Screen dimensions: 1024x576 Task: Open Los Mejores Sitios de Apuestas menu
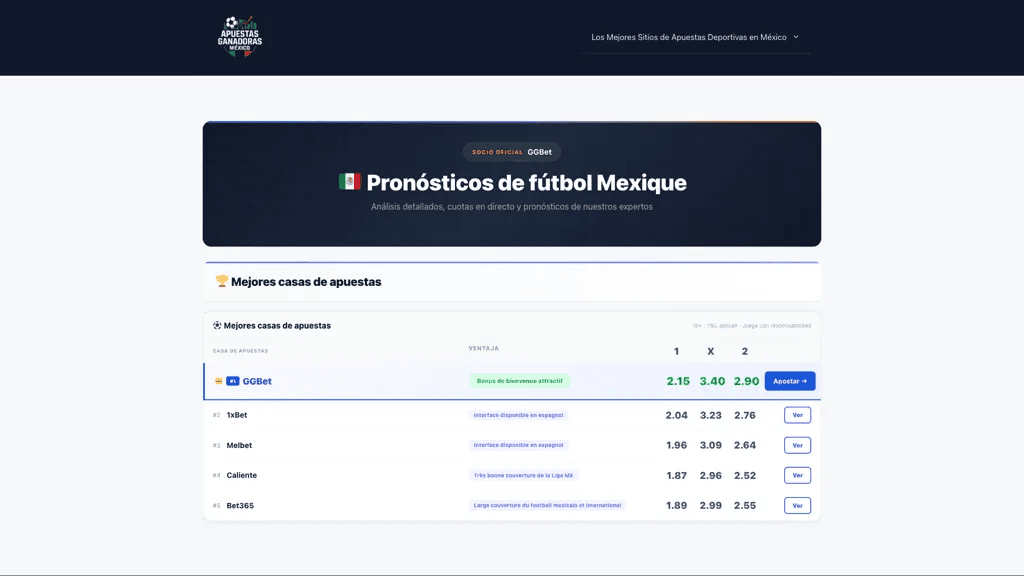[x=688, y=37]
